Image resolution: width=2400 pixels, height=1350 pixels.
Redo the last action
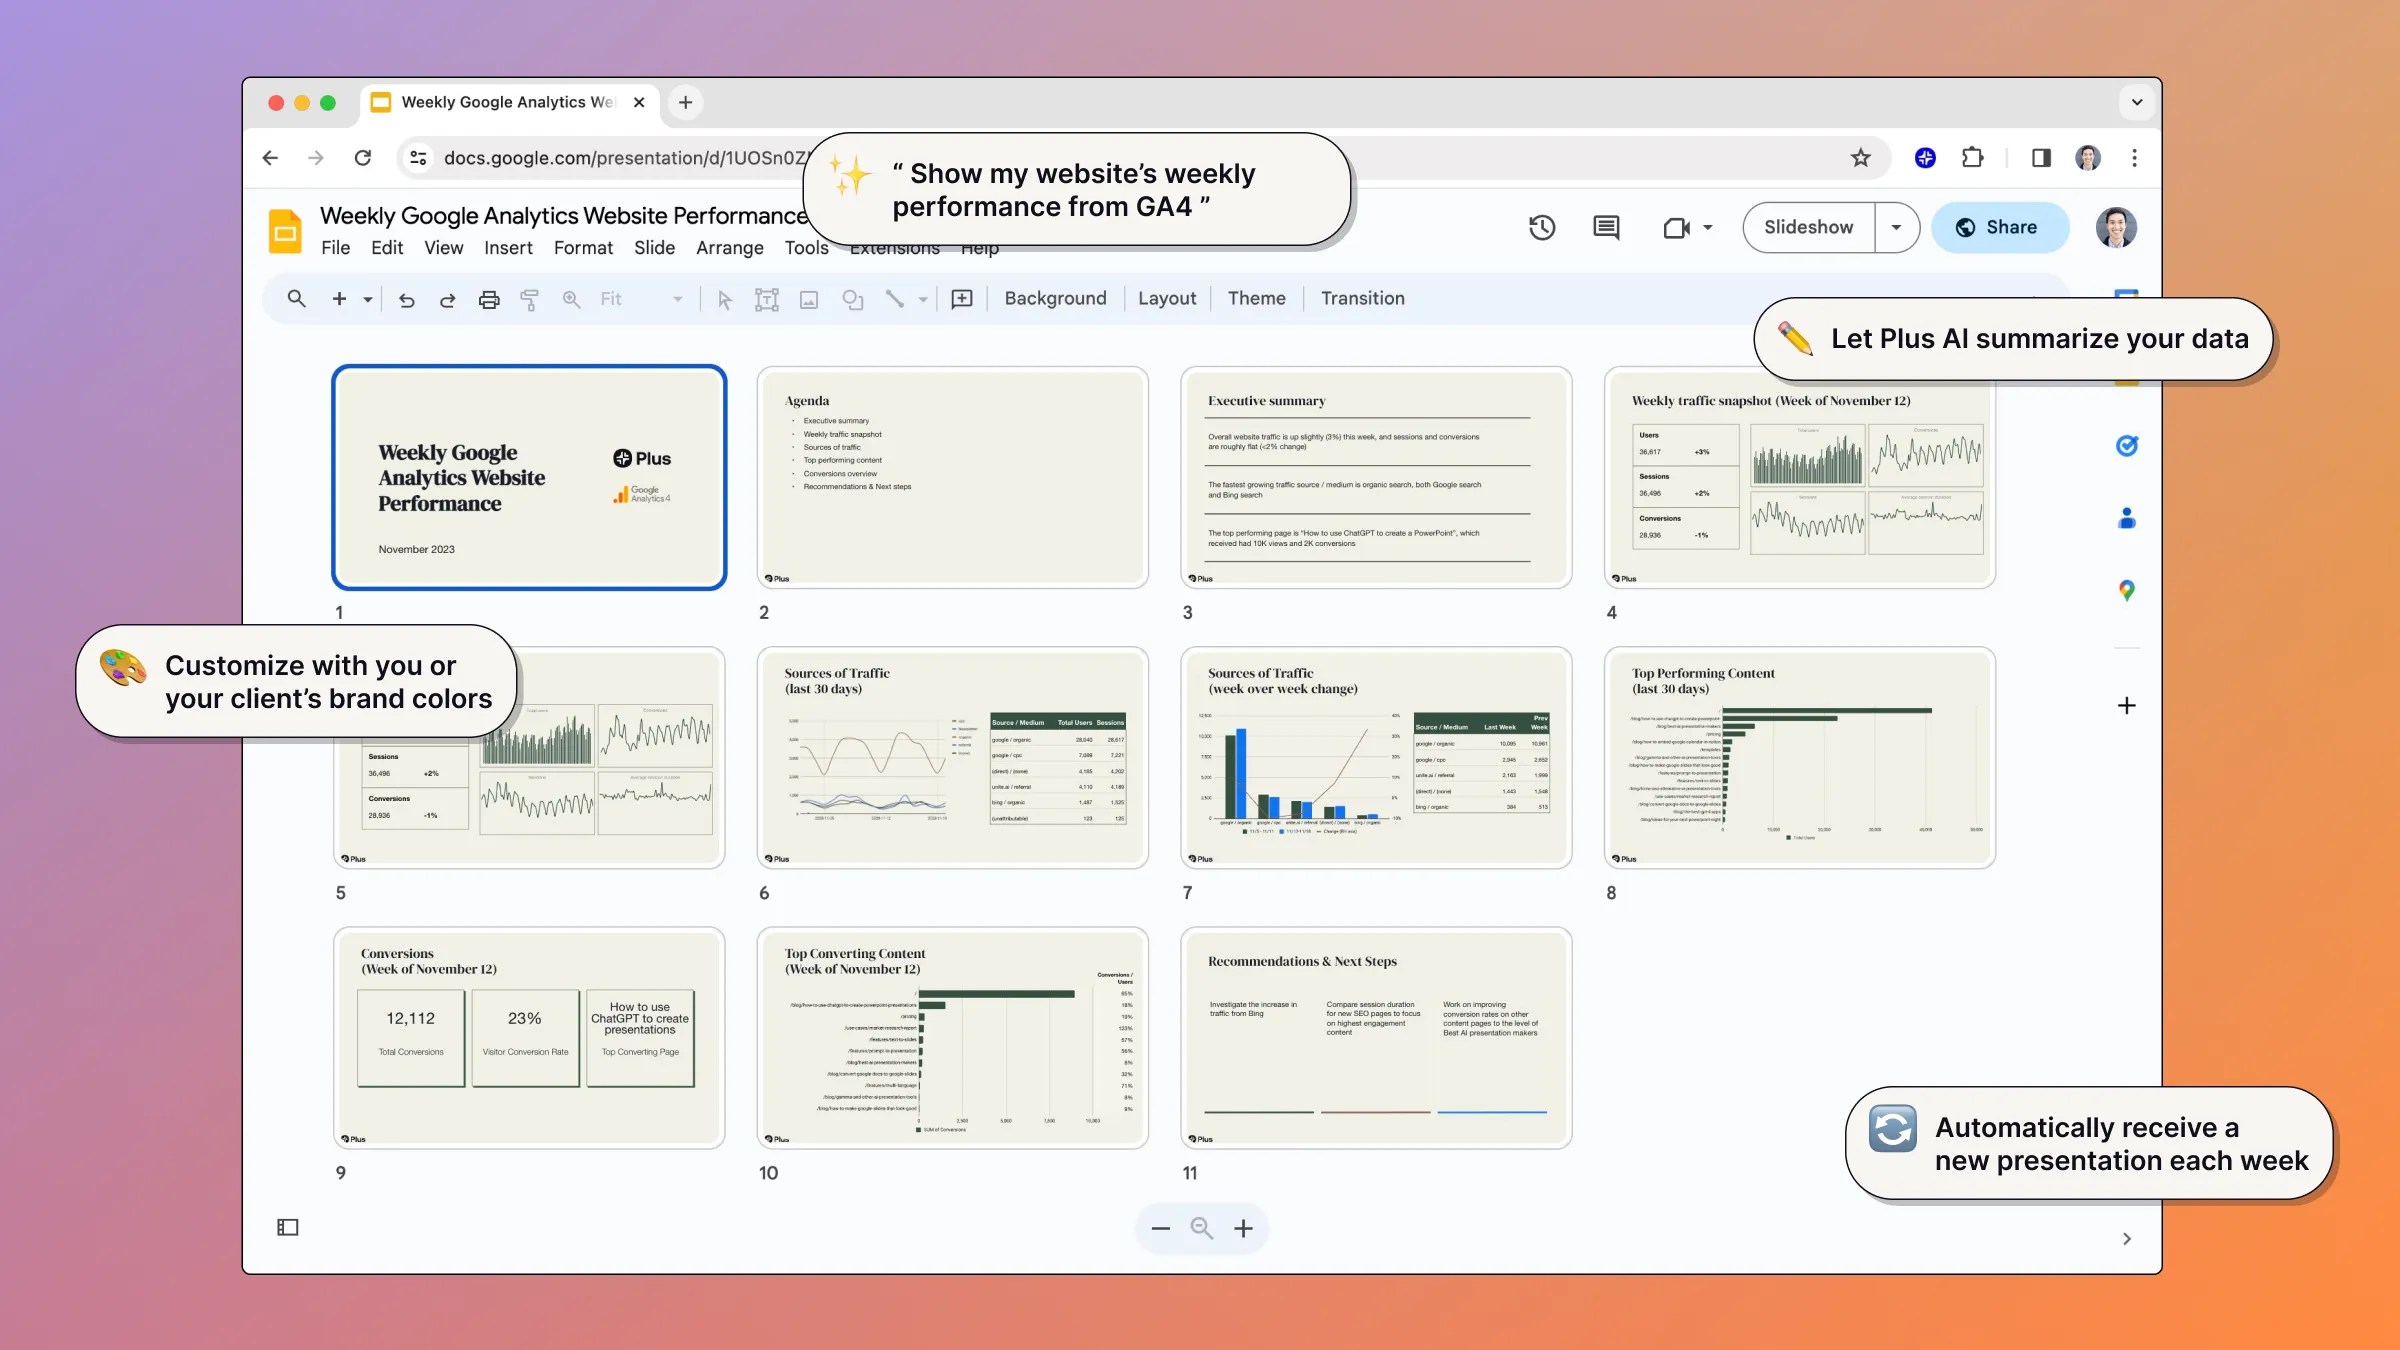point(448,299)
